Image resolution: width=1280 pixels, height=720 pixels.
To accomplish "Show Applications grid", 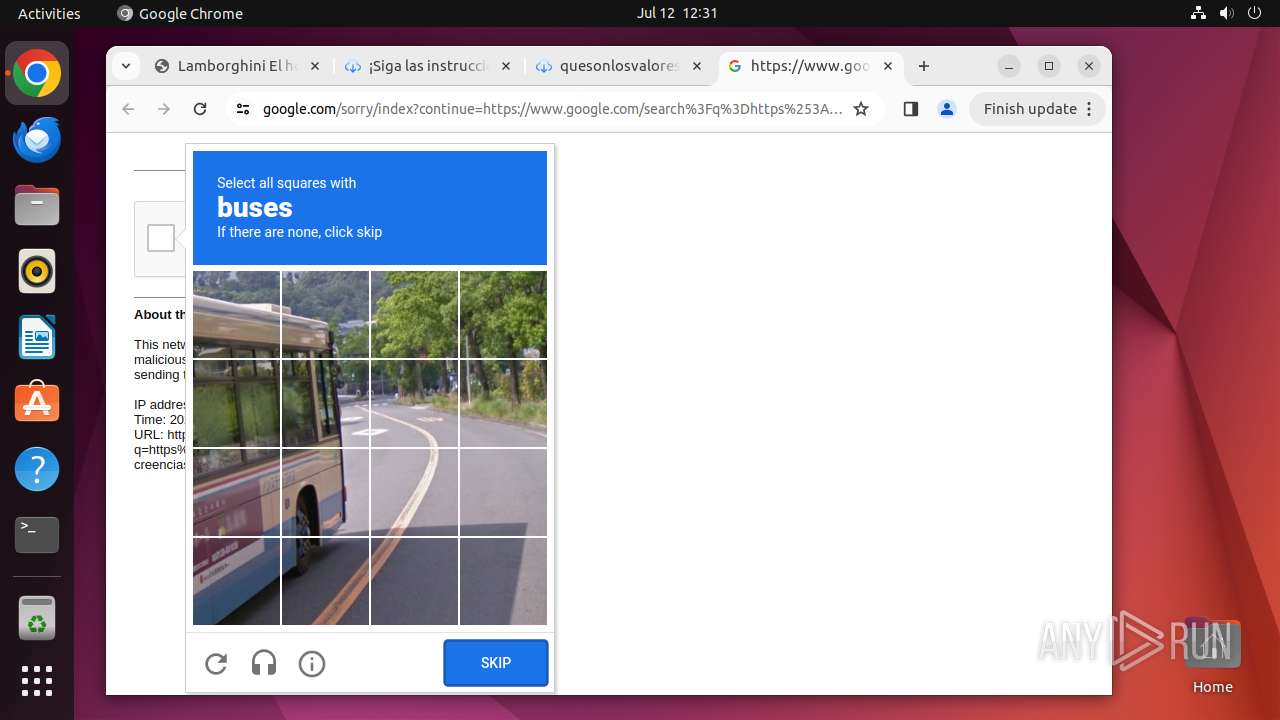I will point(37,681).
